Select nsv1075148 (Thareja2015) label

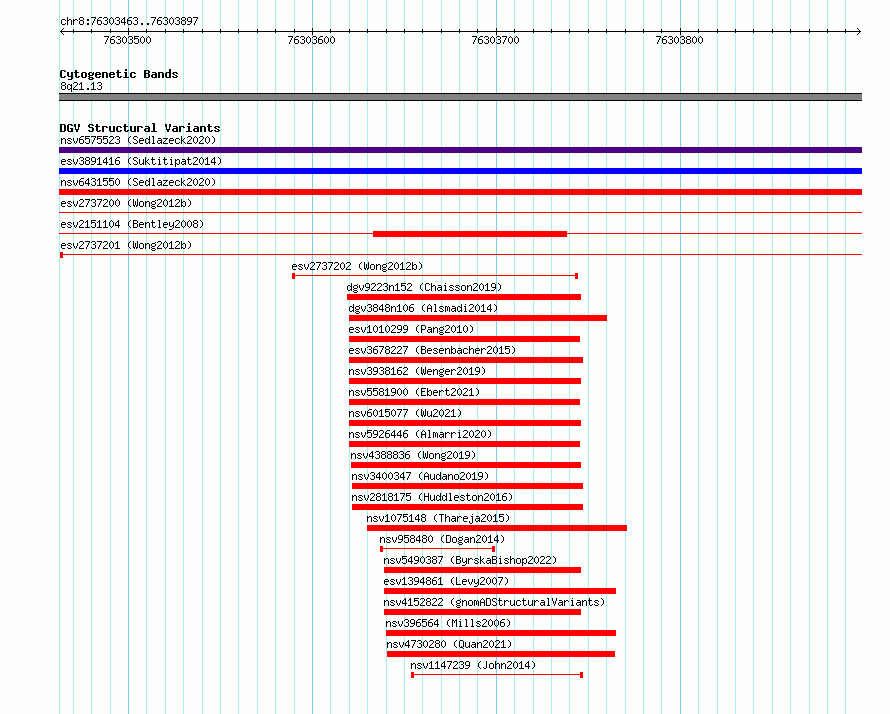[x=438, y=518]
